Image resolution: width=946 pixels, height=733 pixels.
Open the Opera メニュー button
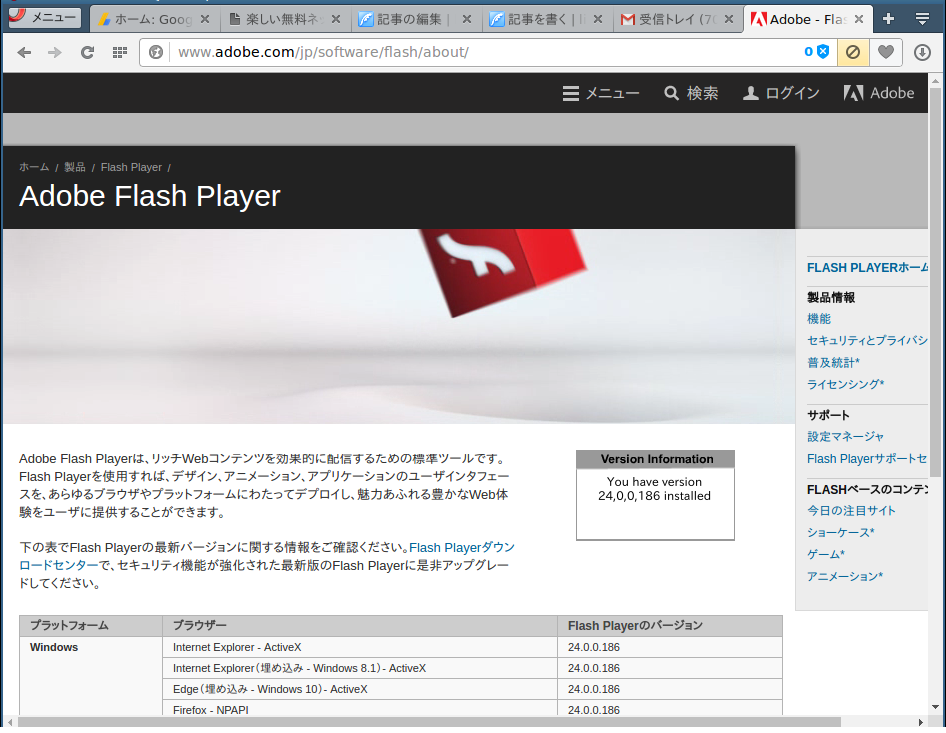pyautogui.click(x=44, y=17)
